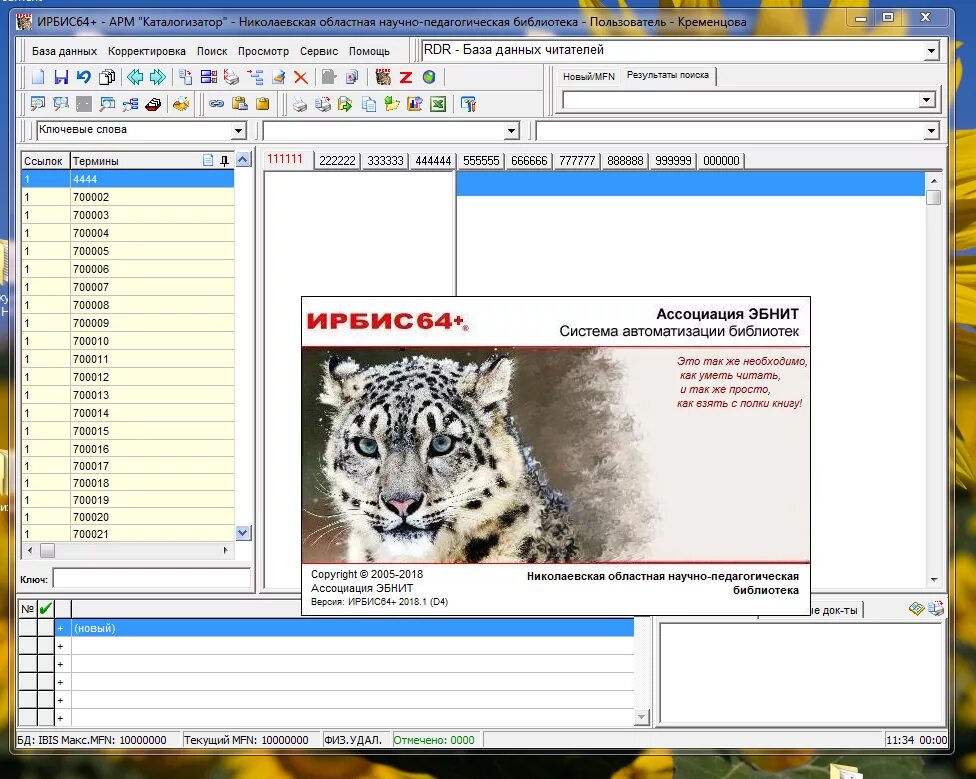
Task: Print with the printer icon in second toolbar
Action: tap(300, 104)
